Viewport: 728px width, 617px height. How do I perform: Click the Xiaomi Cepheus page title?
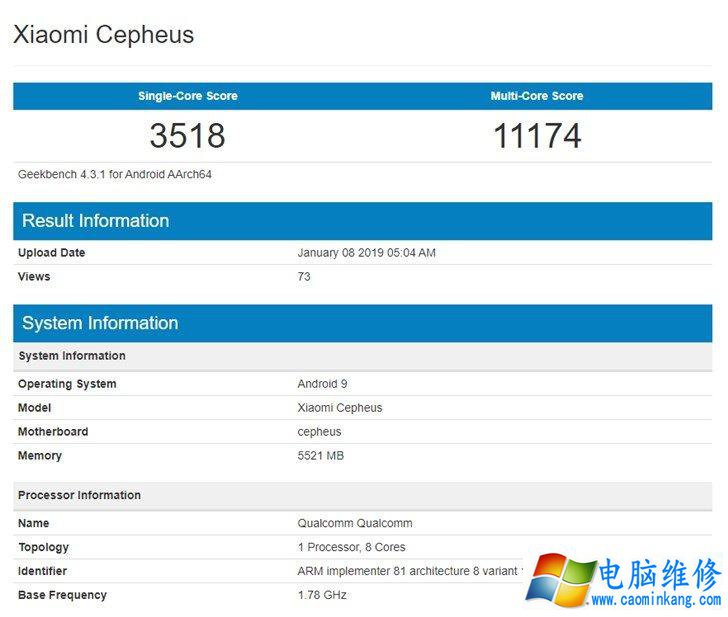click(104, 35)
